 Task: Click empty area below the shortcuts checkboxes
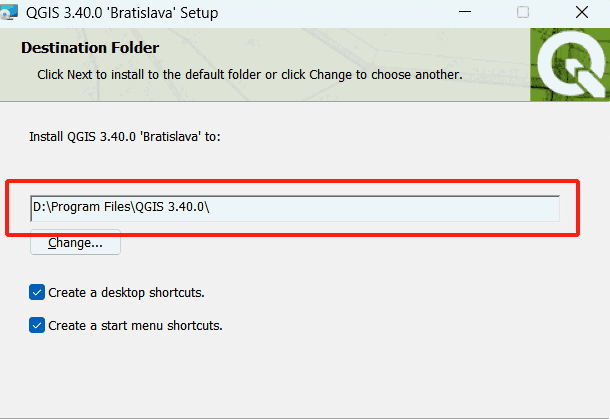pyautogui.click(x=300, y=375)
